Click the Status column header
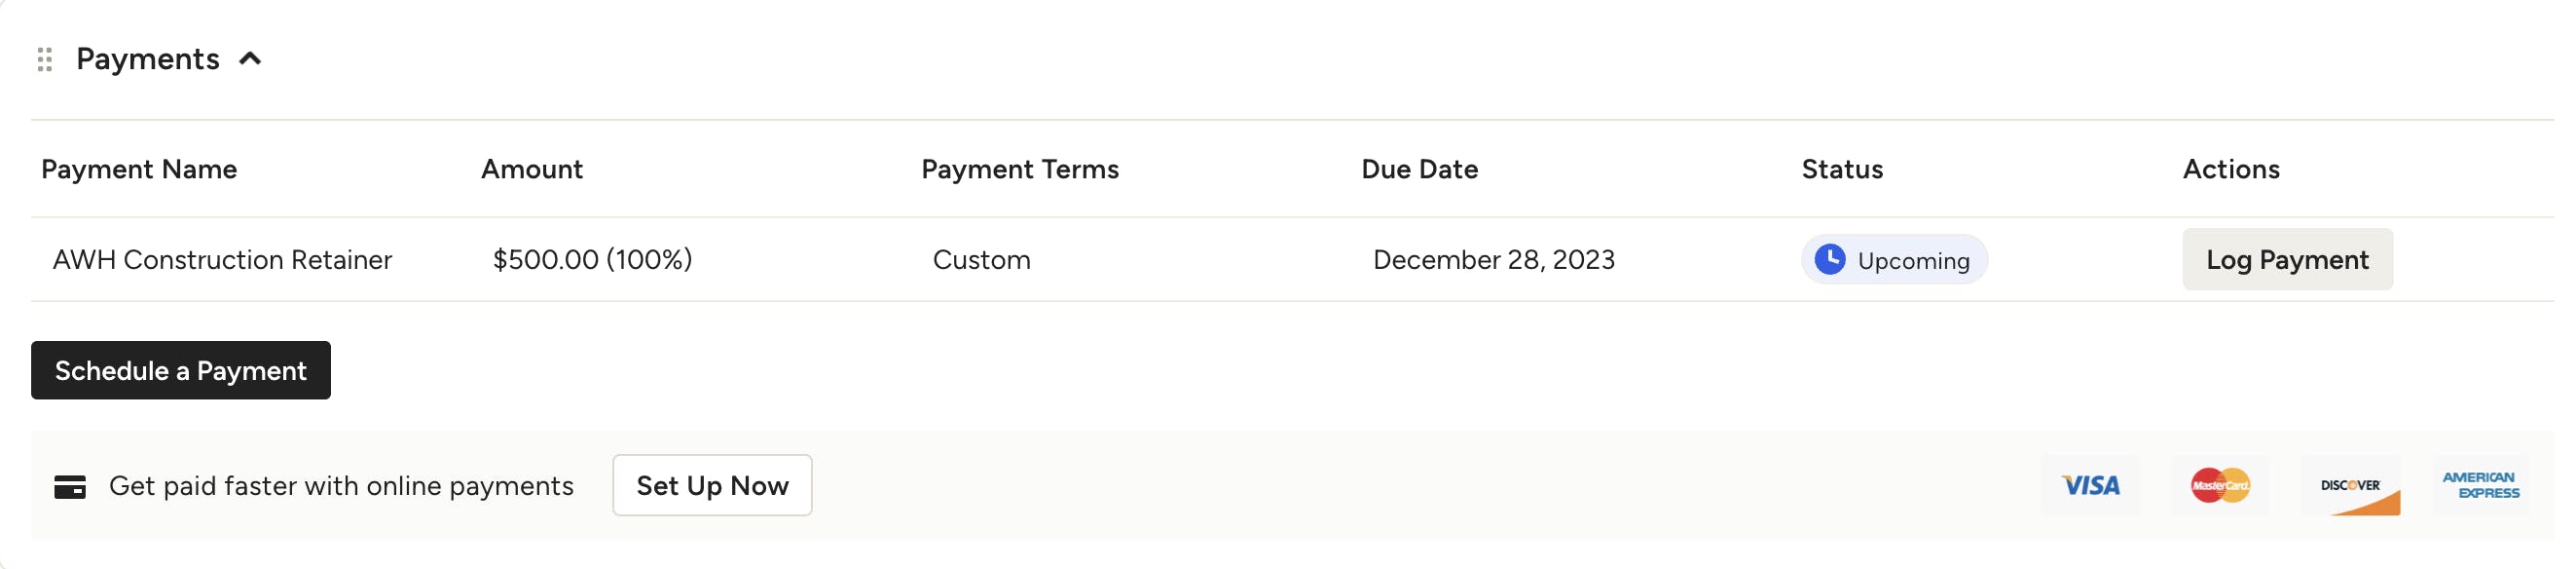The width and height of the screenshot is (2576, 569). click(x=1842, y=170)
